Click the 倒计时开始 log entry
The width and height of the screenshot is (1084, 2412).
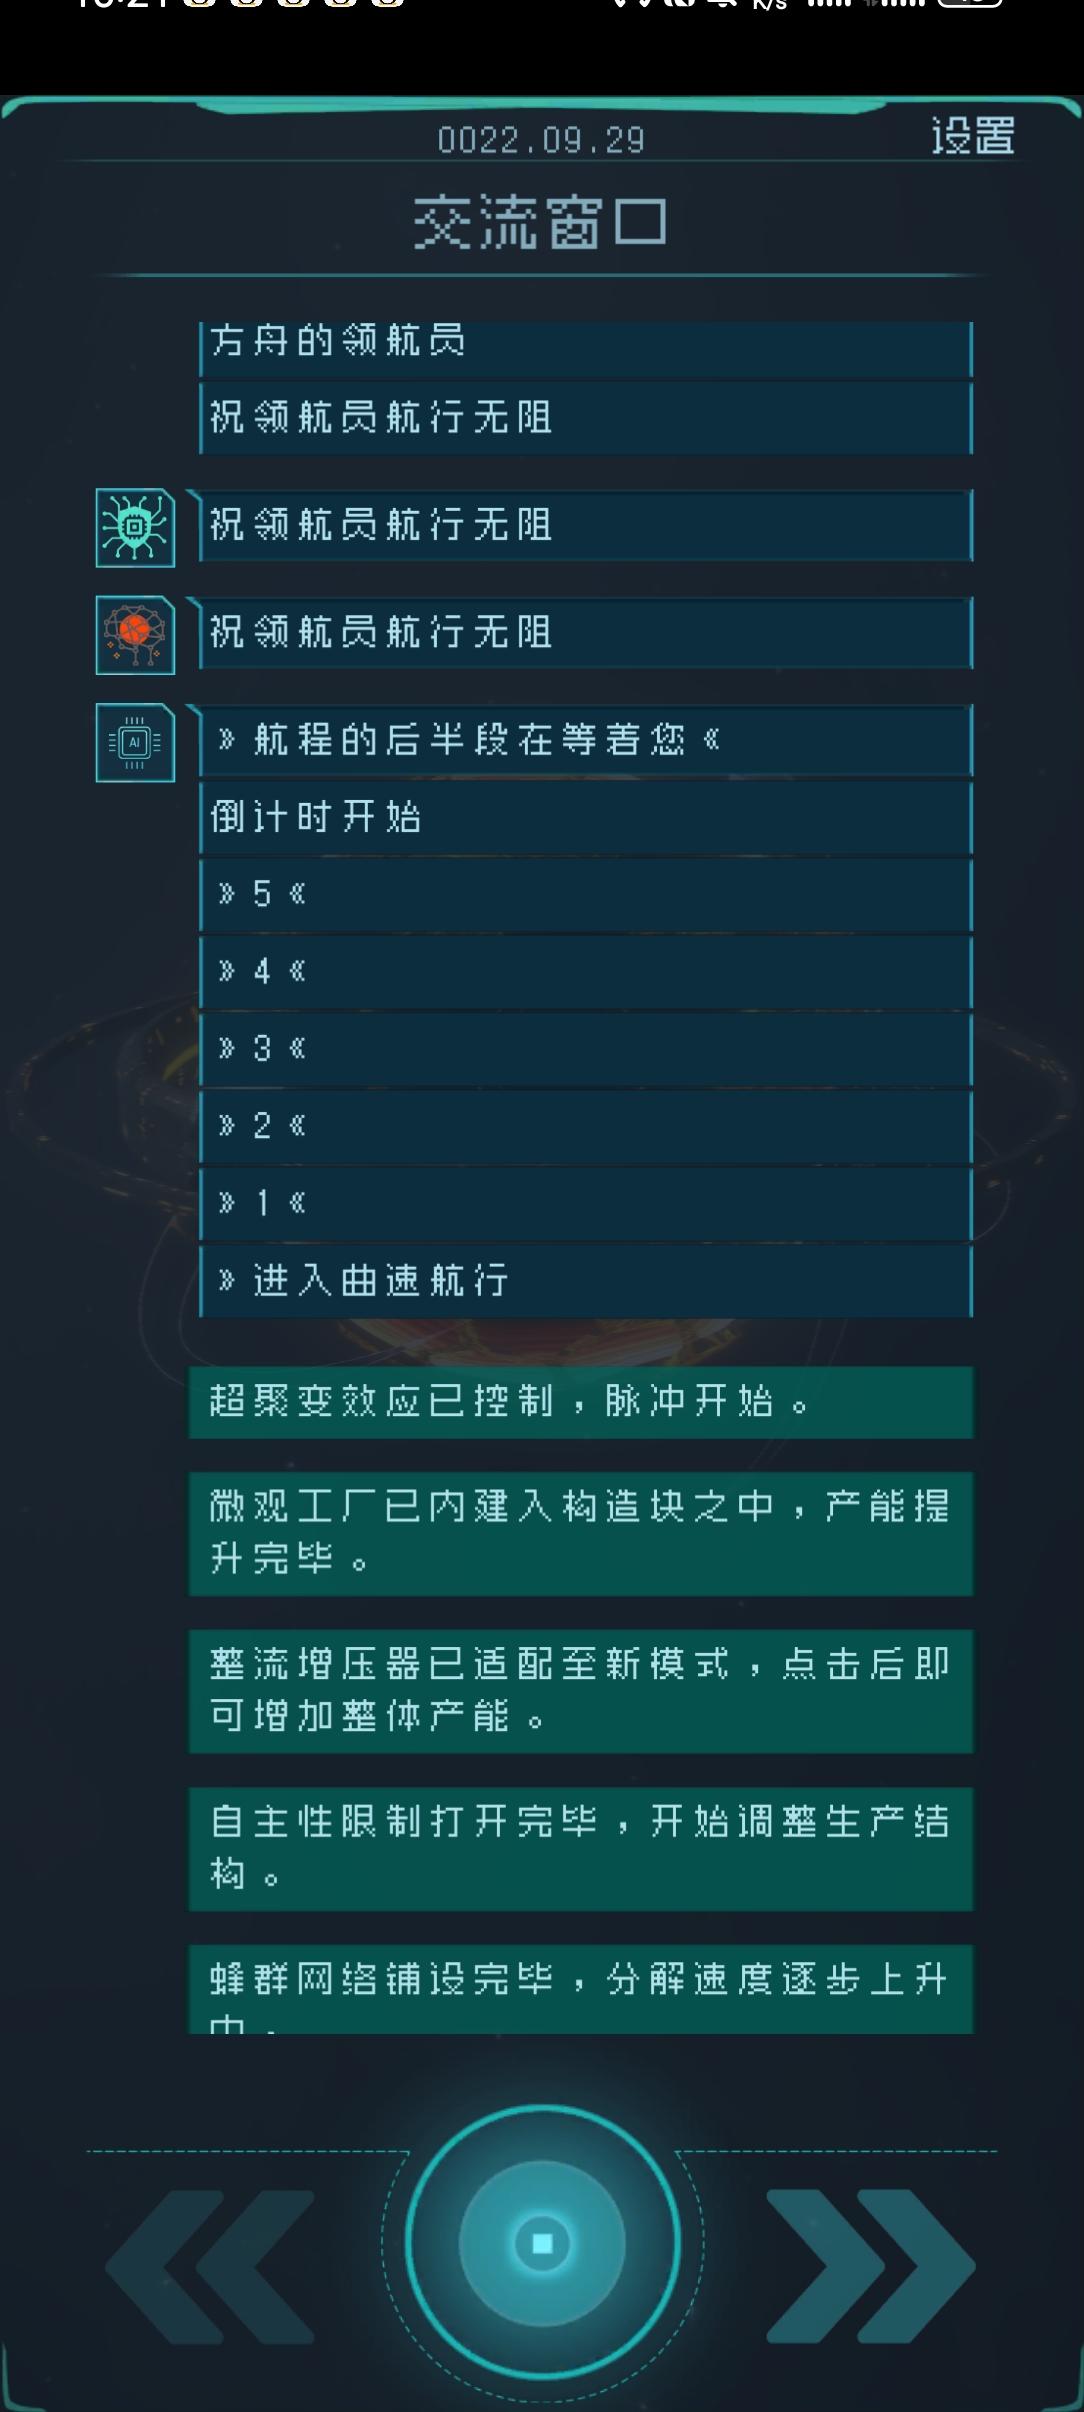585,817
